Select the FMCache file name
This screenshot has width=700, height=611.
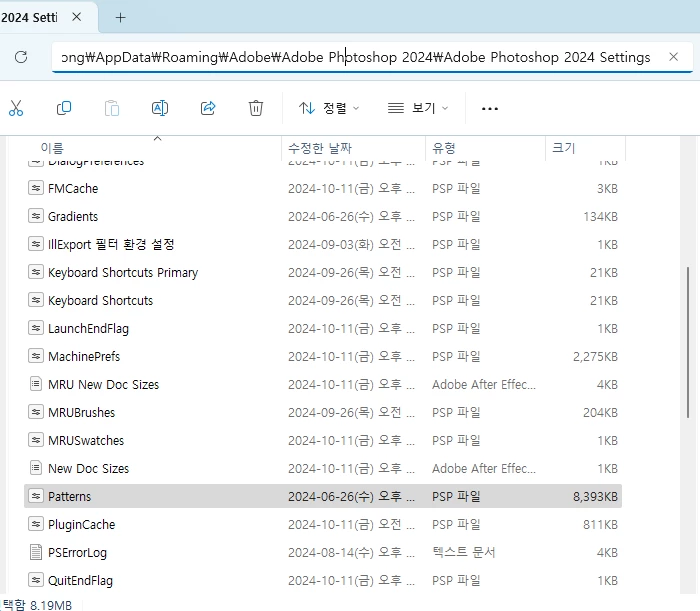[x=73, y=188]
